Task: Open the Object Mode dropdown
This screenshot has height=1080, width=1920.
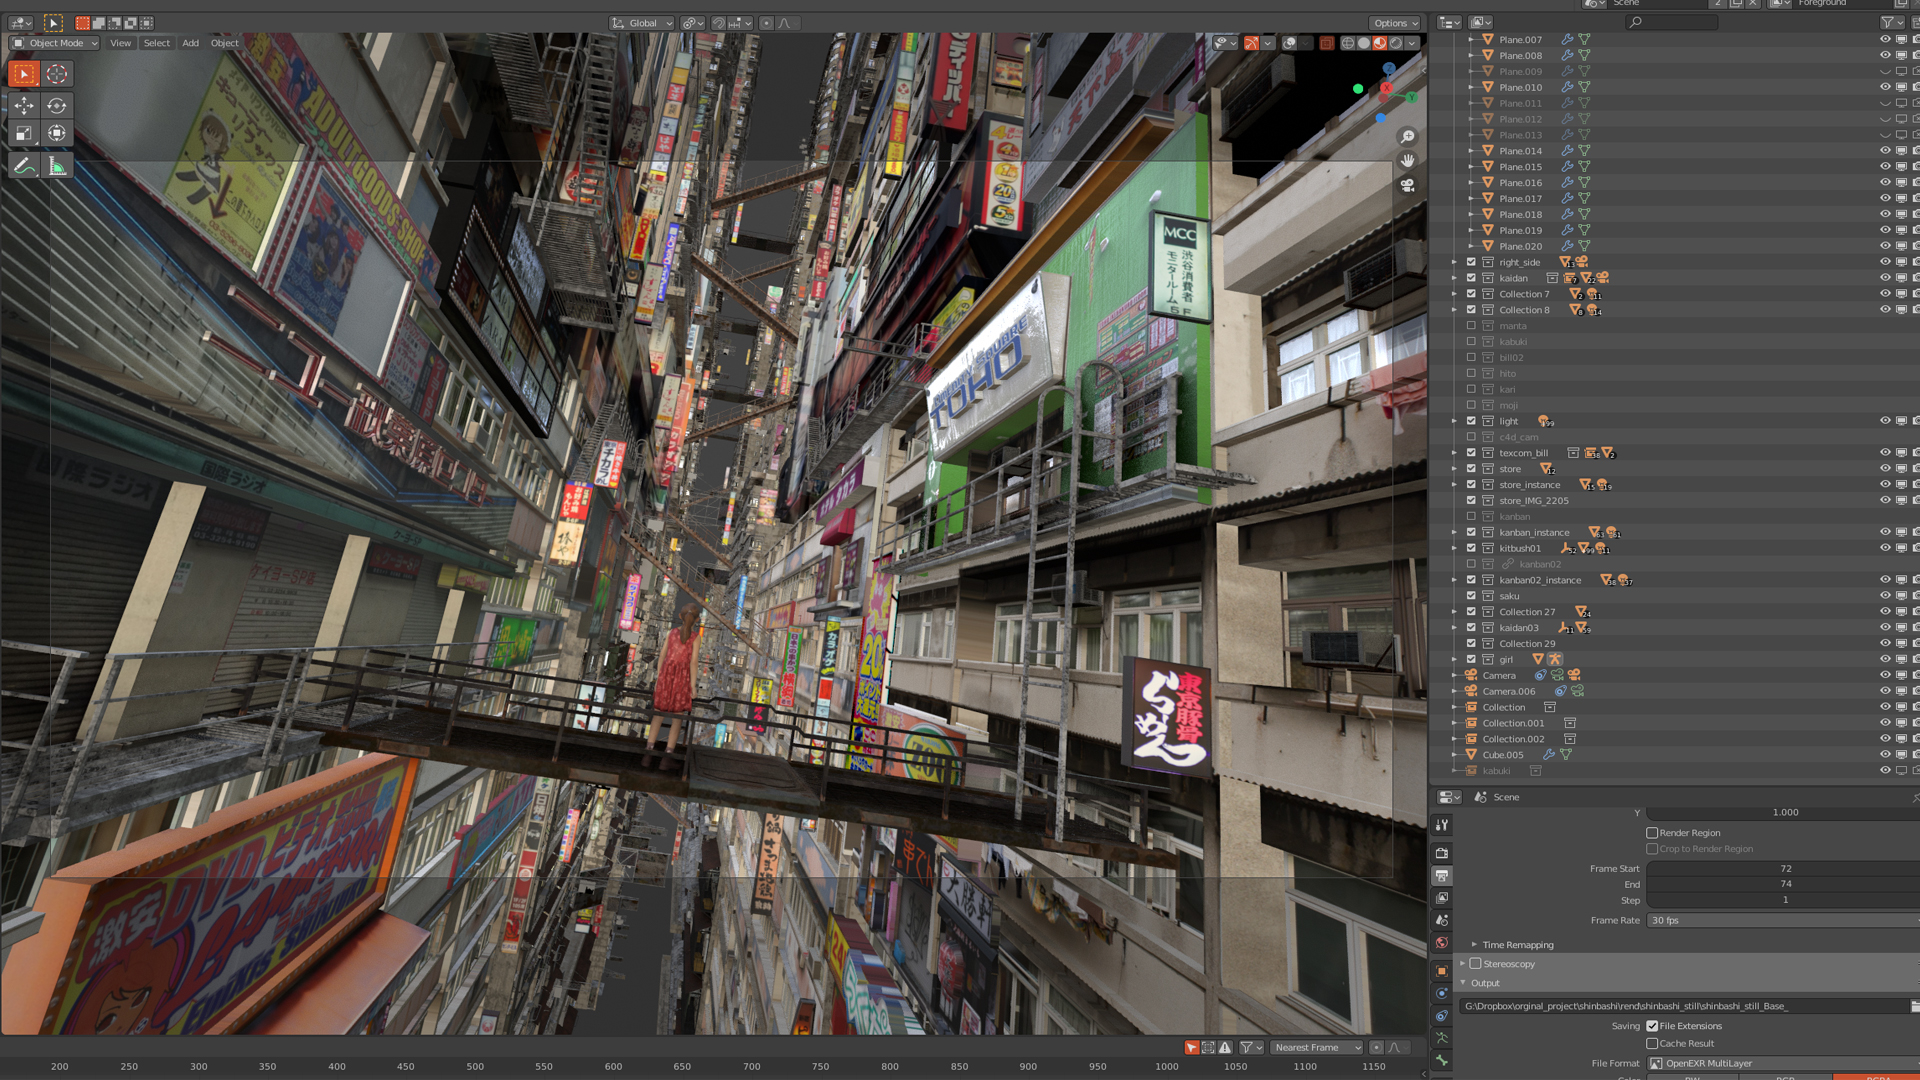Action: 55,43
